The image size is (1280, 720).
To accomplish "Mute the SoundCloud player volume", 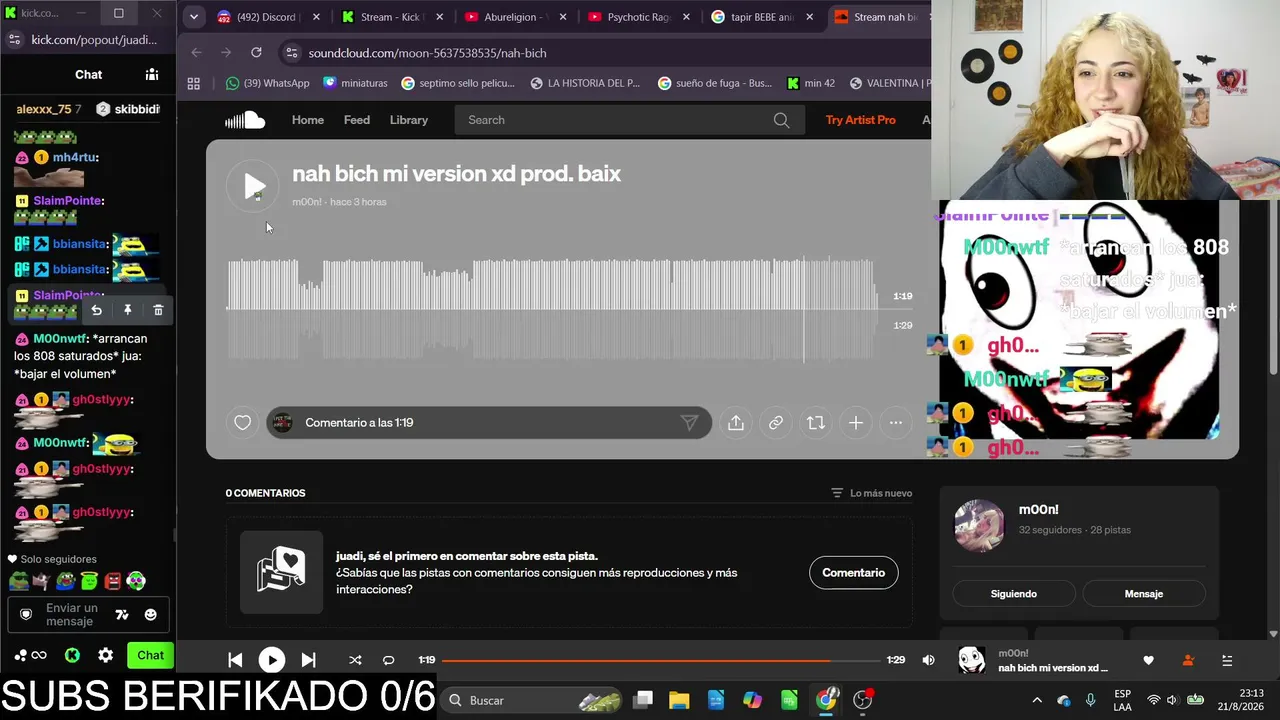I will pos(928,660).
